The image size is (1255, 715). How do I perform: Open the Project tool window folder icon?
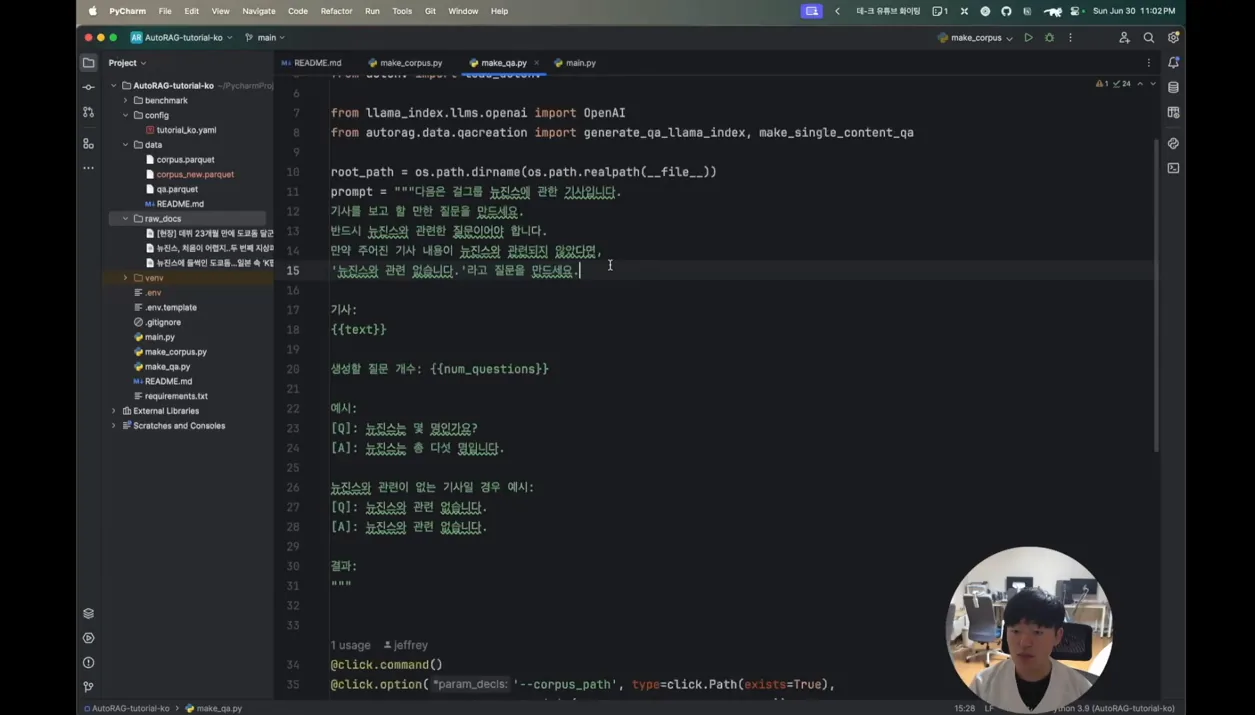(88, 63)
